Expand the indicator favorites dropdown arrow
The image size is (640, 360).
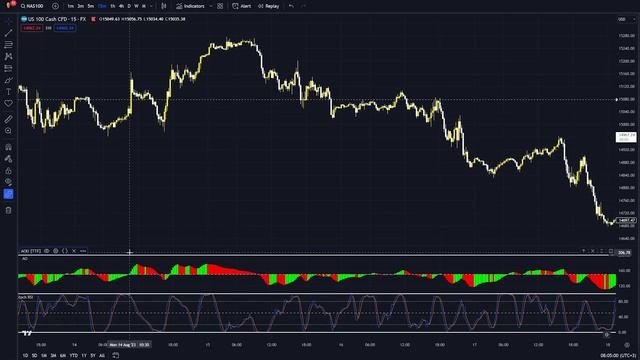point(211,6)
